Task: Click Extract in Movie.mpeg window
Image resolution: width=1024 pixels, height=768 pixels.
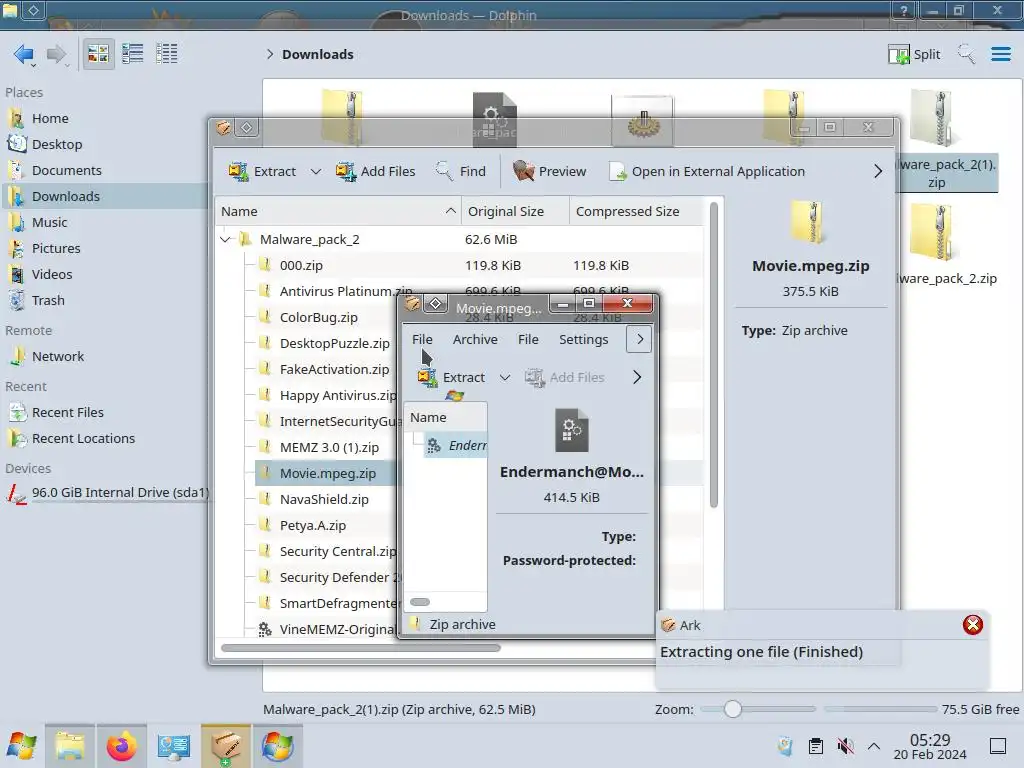Action: 452,377
